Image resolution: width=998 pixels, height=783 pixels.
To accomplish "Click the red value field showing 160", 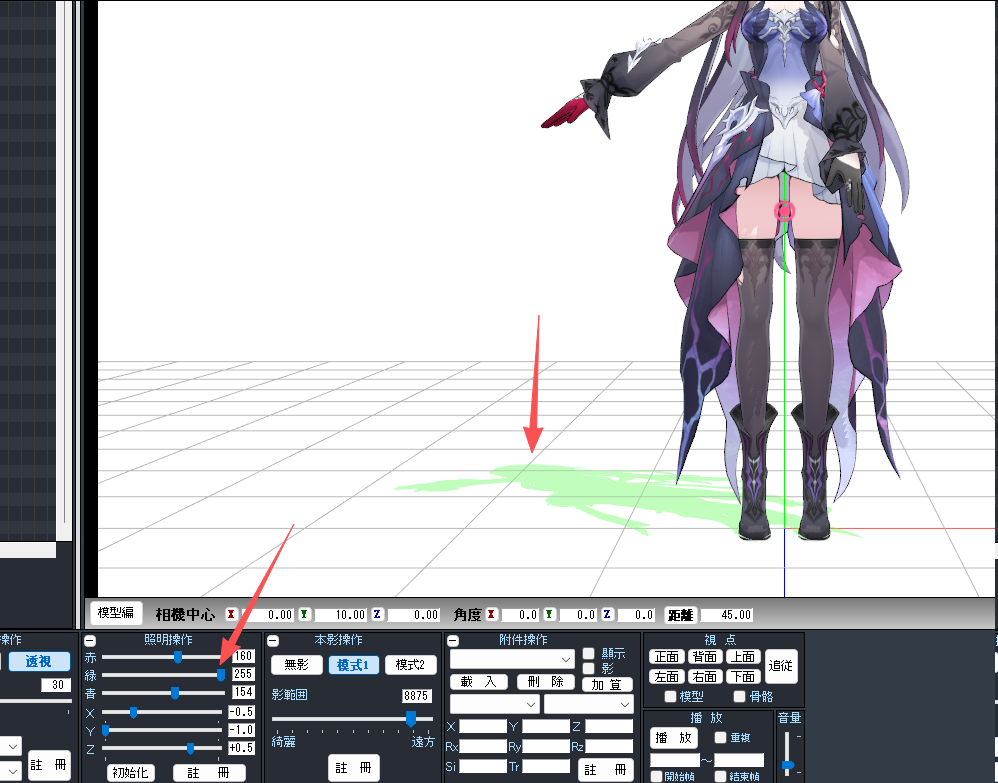I will point(243,656).
